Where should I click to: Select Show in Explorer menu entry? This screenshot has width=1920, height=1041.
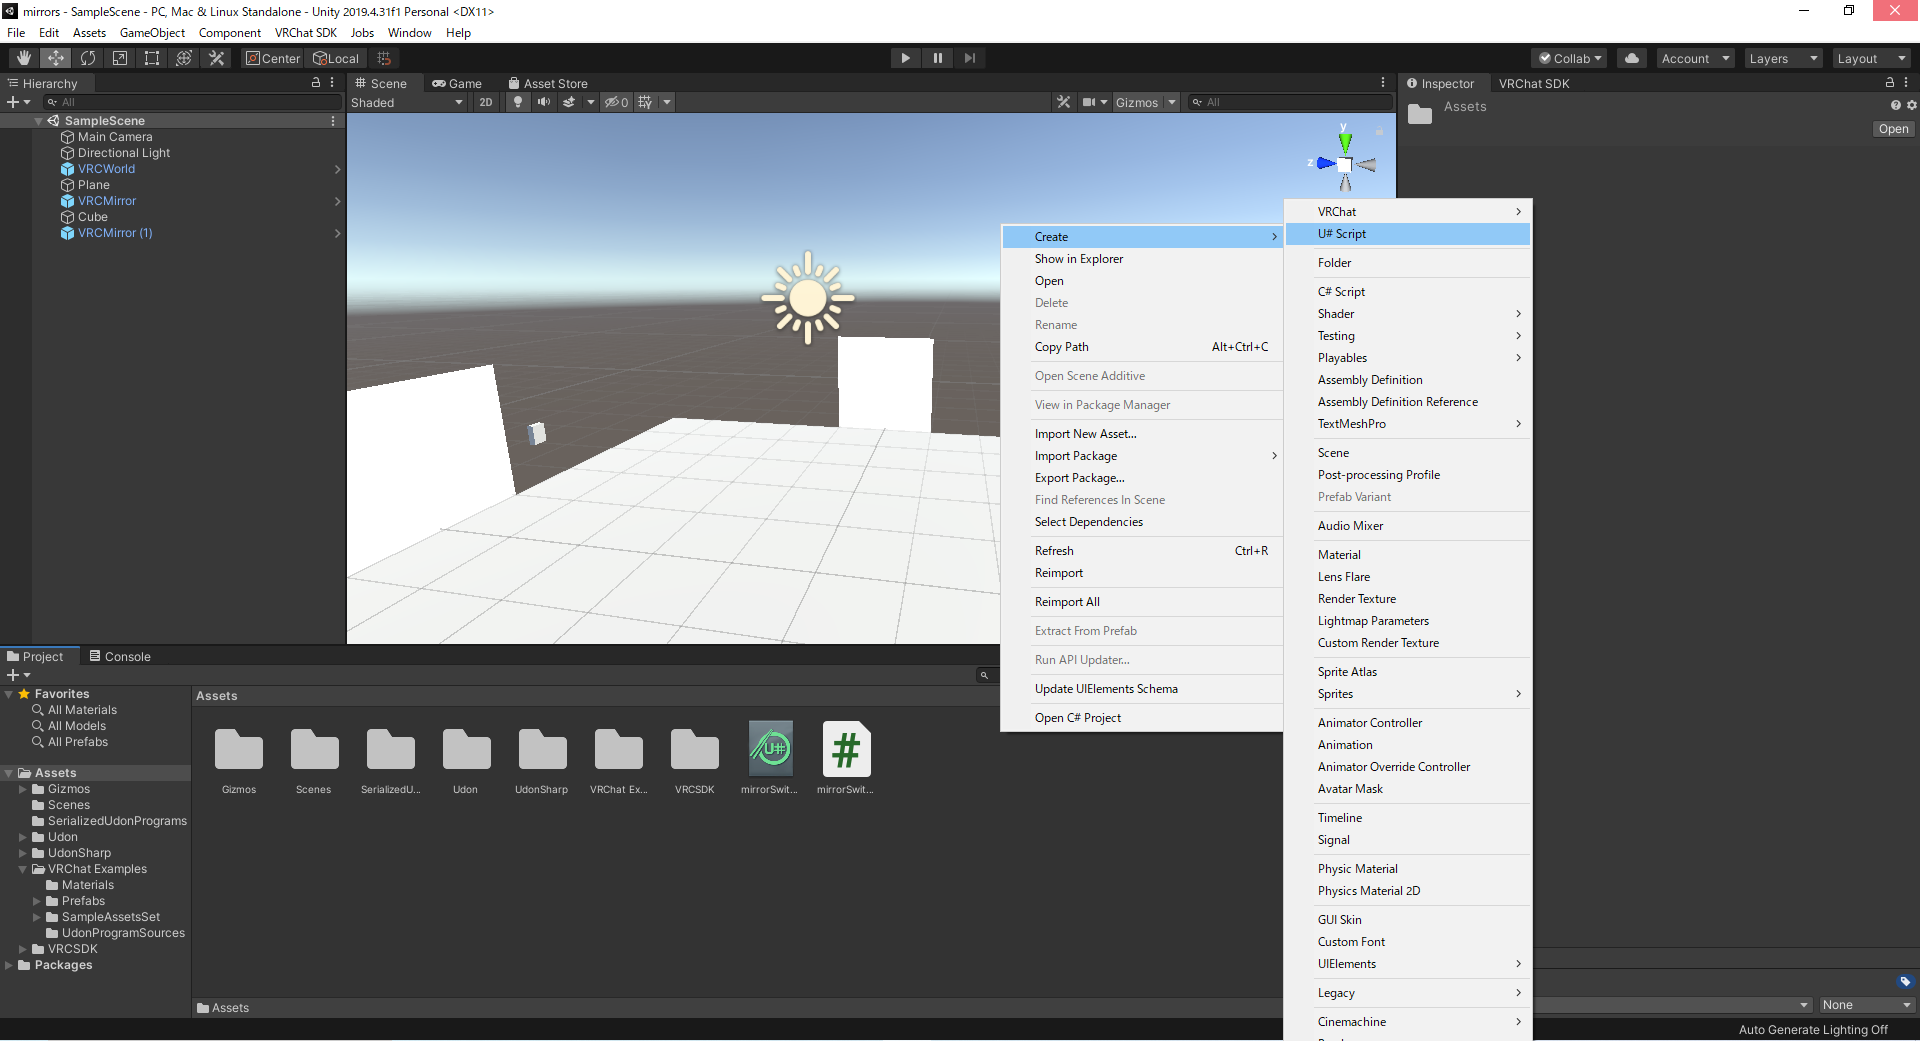click(1142, 259)
